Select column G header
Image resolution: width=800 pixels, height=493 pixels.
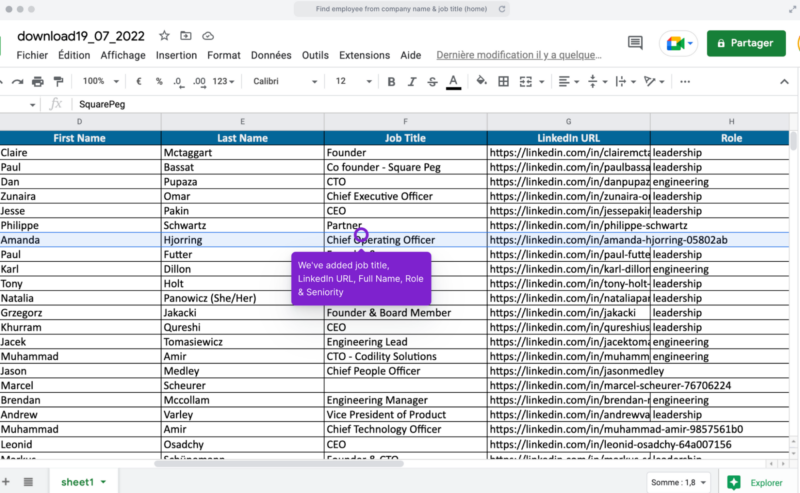[568, 121]
